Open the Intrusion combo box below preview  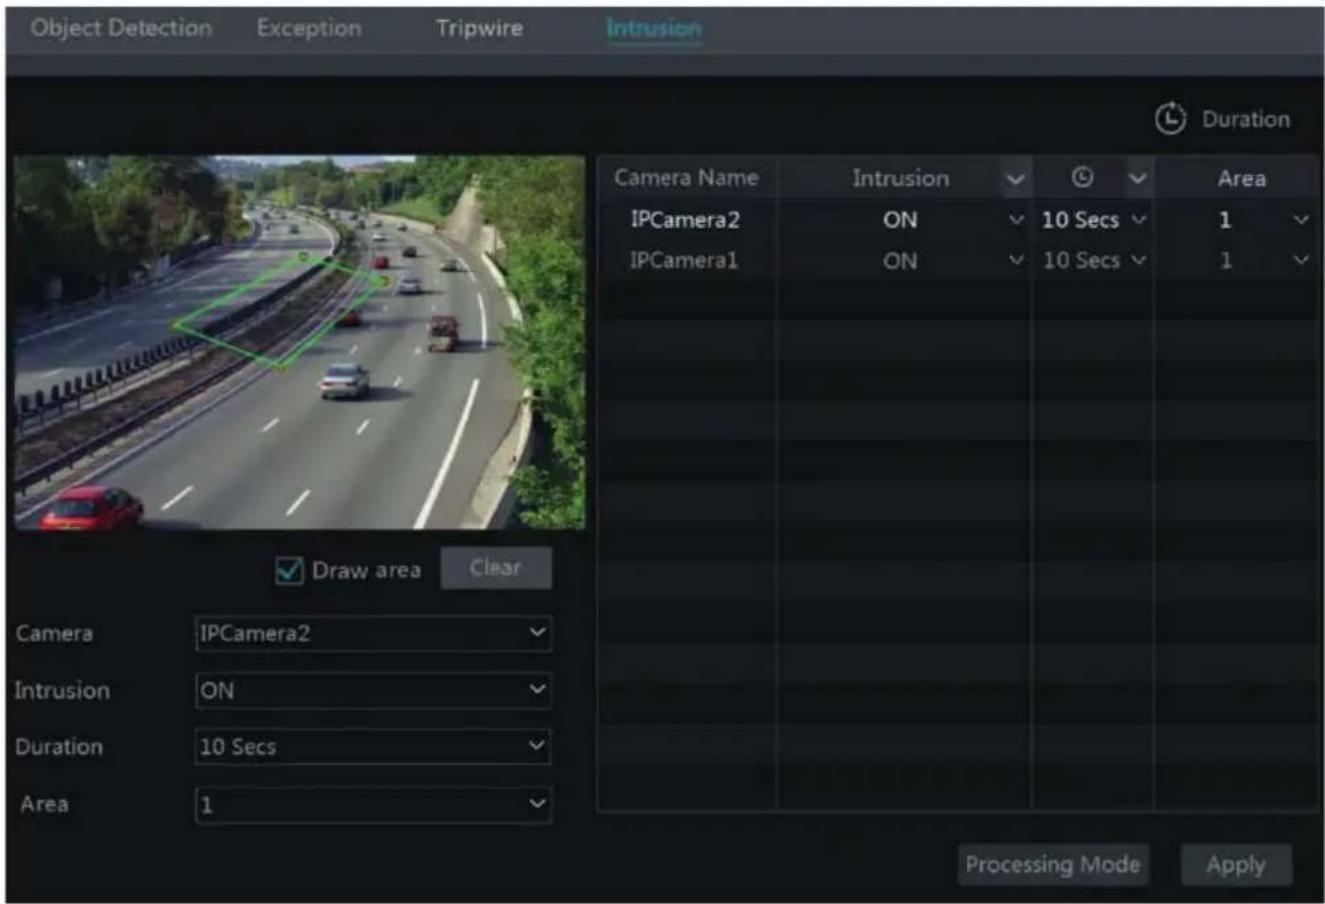[373, 690]
